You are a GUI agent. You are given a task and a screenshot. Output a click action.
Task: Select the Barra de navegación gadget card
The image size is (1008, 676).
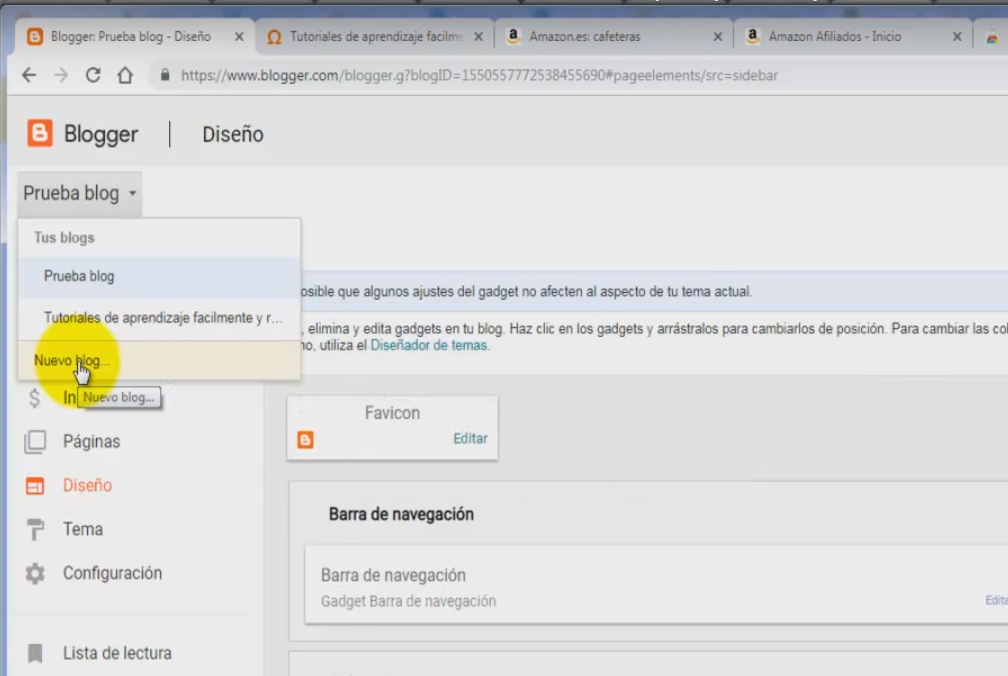(x=656, y=584)
